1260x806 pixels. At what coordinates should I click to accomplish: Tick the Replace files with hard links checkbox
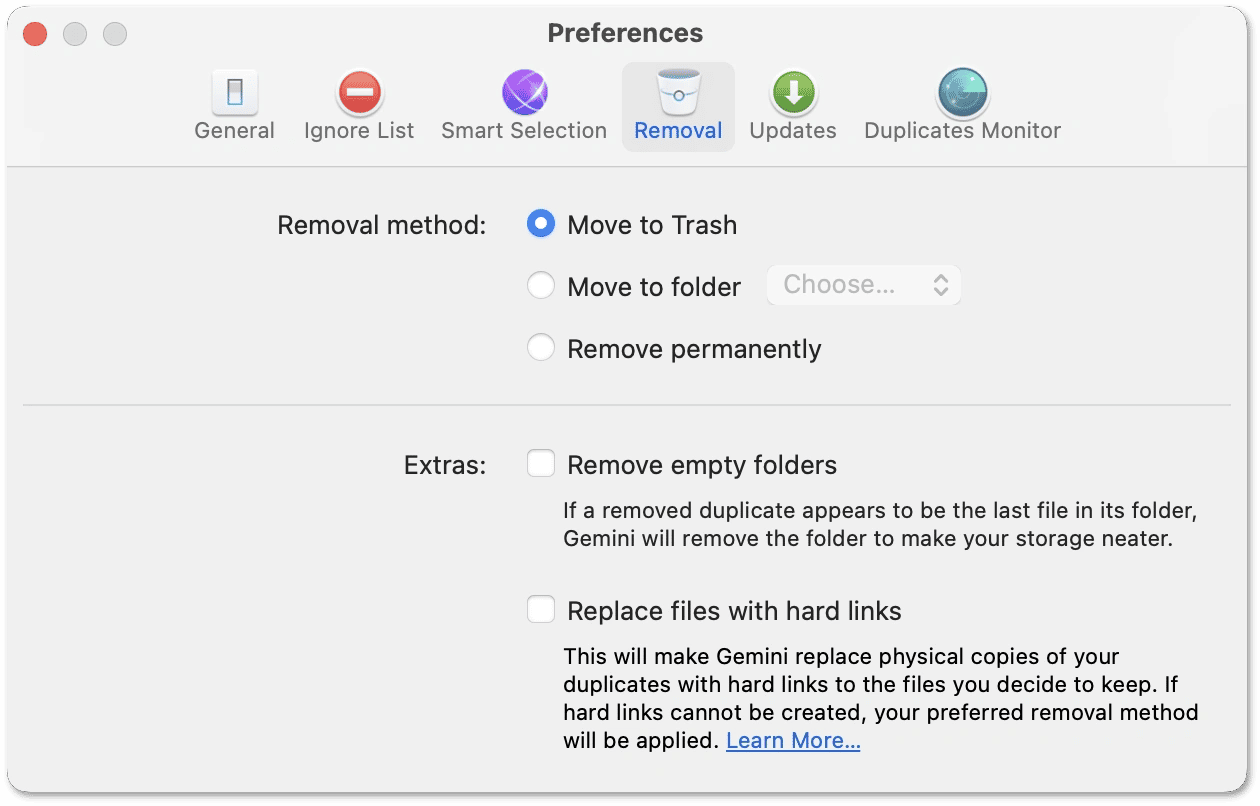541,610
